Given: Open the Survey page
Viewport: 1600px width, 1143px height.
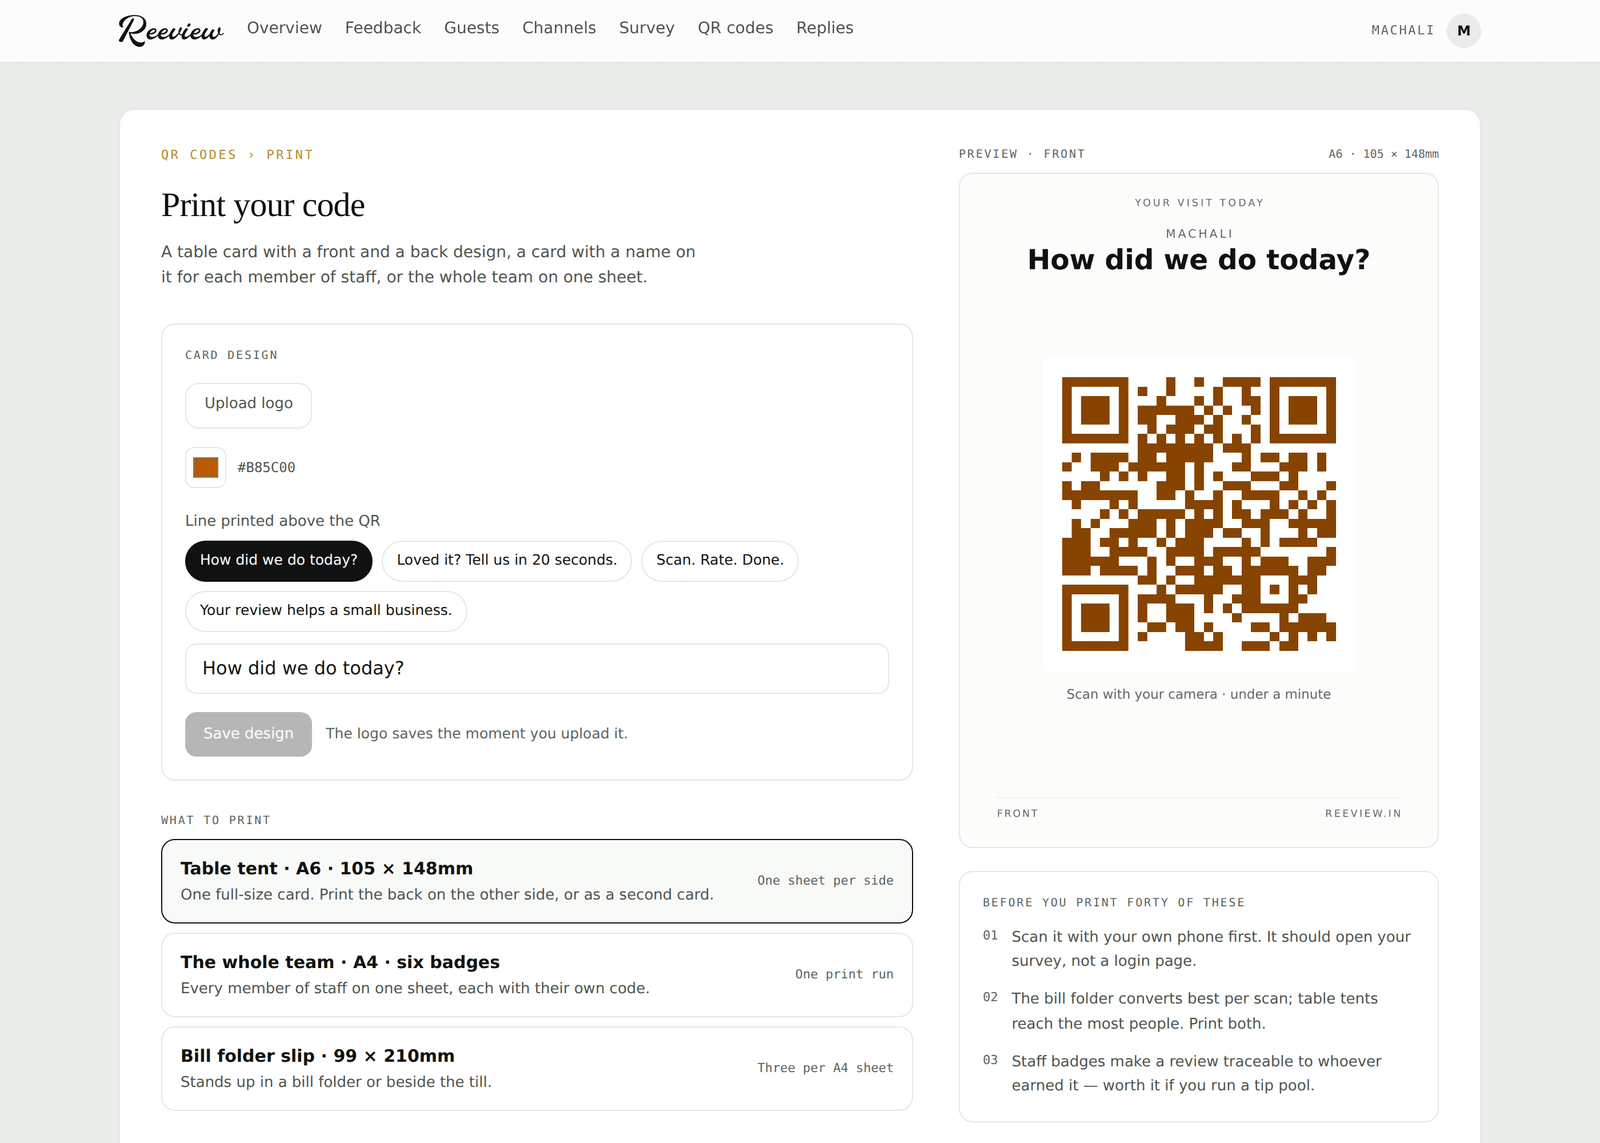Looking at the screenshot, I should [646, 28].
